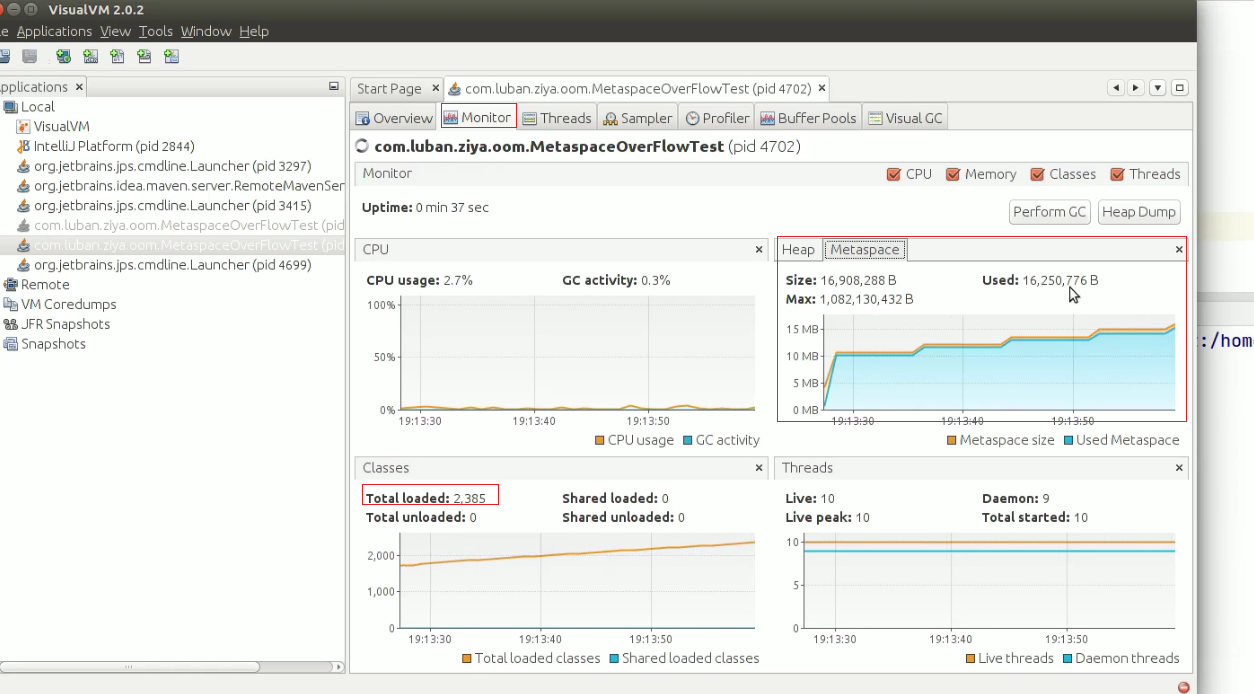Click the greyed-out save toolbar icon
1254x694 pixels.
30,57
